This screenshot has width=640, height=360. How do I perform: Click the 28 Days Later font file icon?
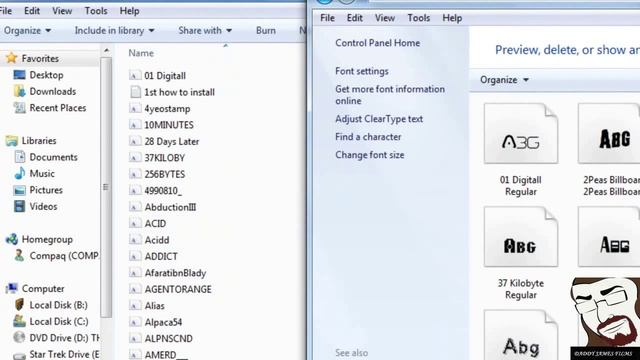(x=135, y=141)
